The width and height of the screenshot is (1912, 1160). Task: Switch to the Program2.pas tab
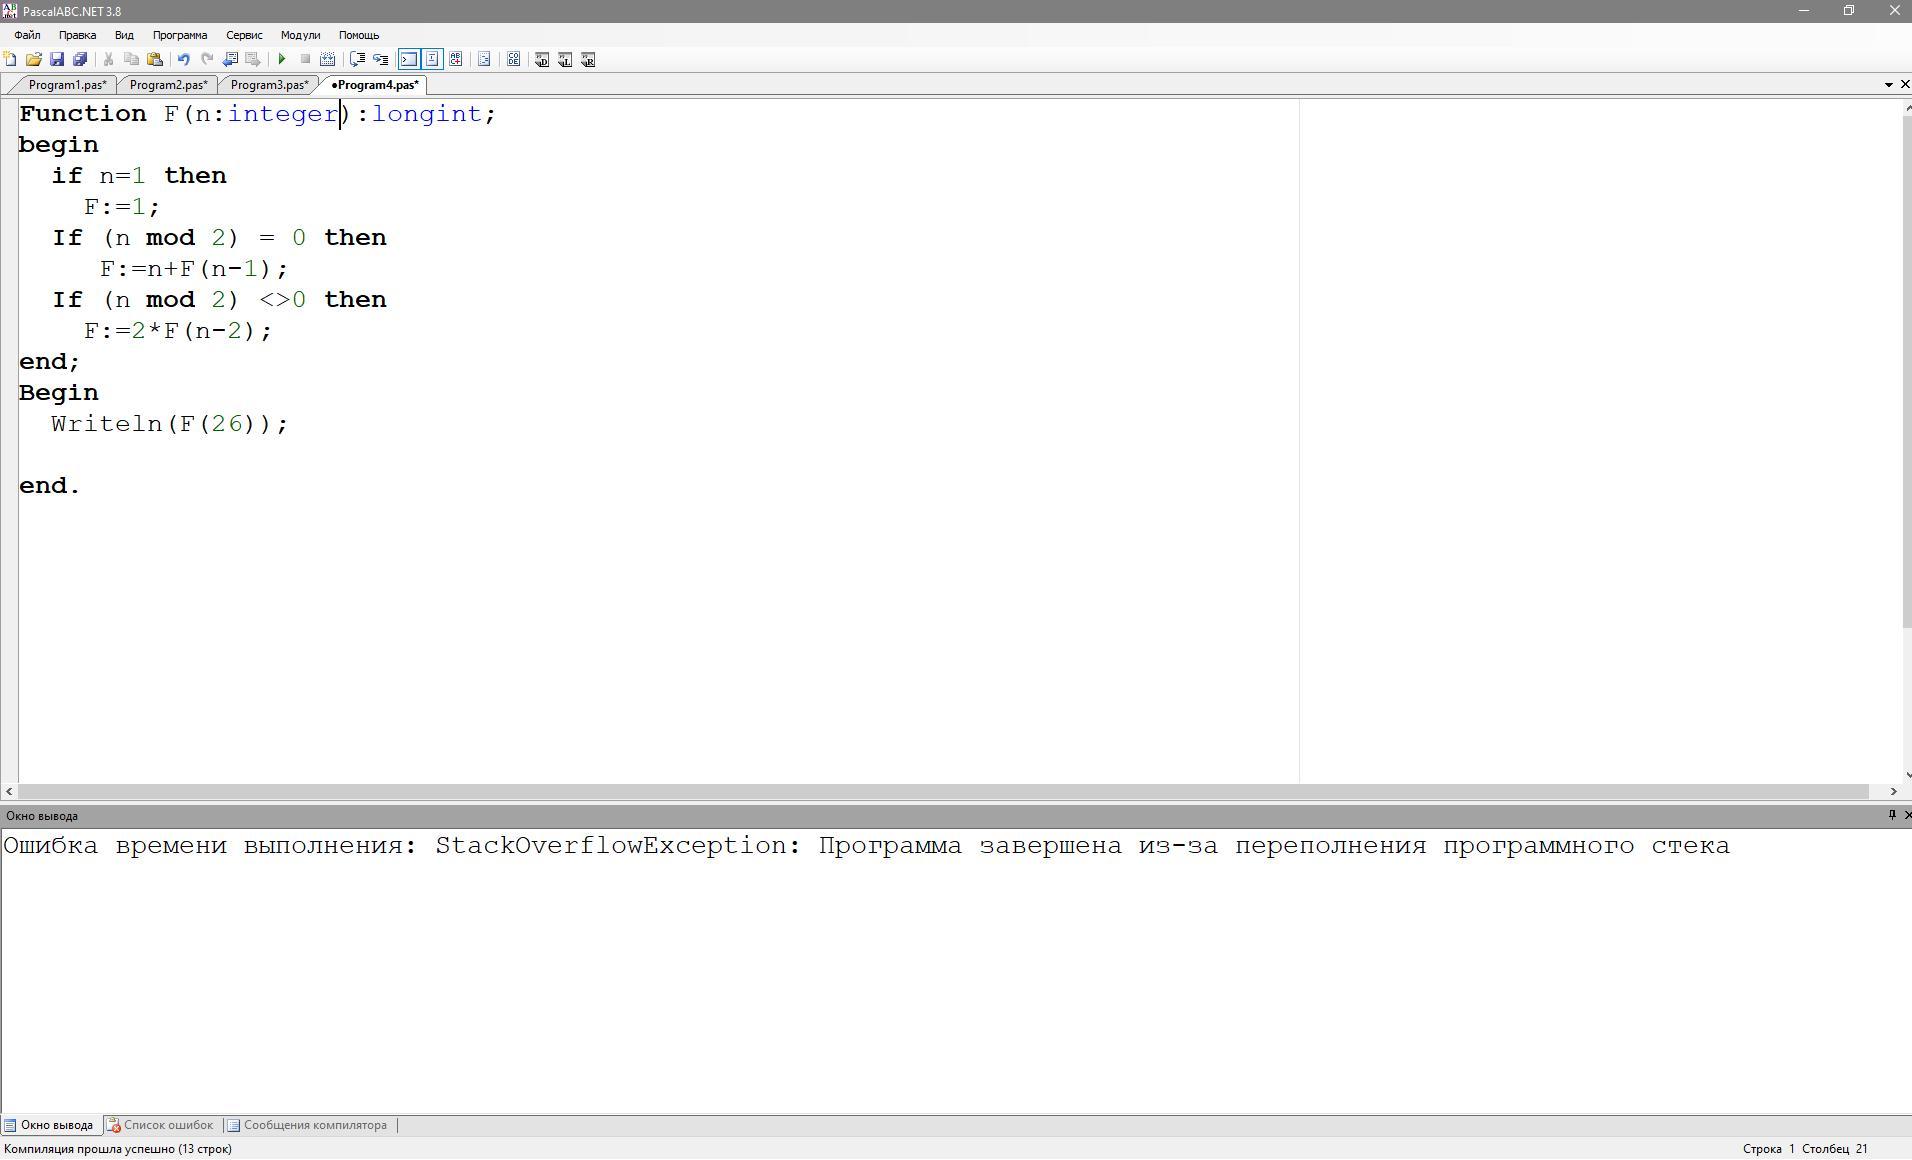(x=168, y=85)
